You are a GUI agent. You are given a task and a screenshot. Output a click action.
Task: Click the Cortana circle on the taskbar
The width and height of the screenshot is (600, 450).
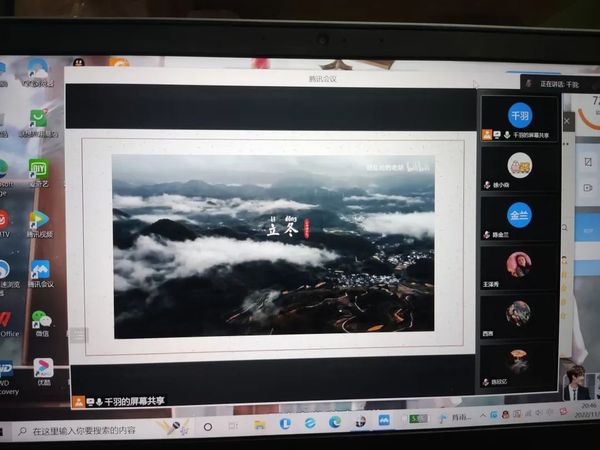coord(208,426)
